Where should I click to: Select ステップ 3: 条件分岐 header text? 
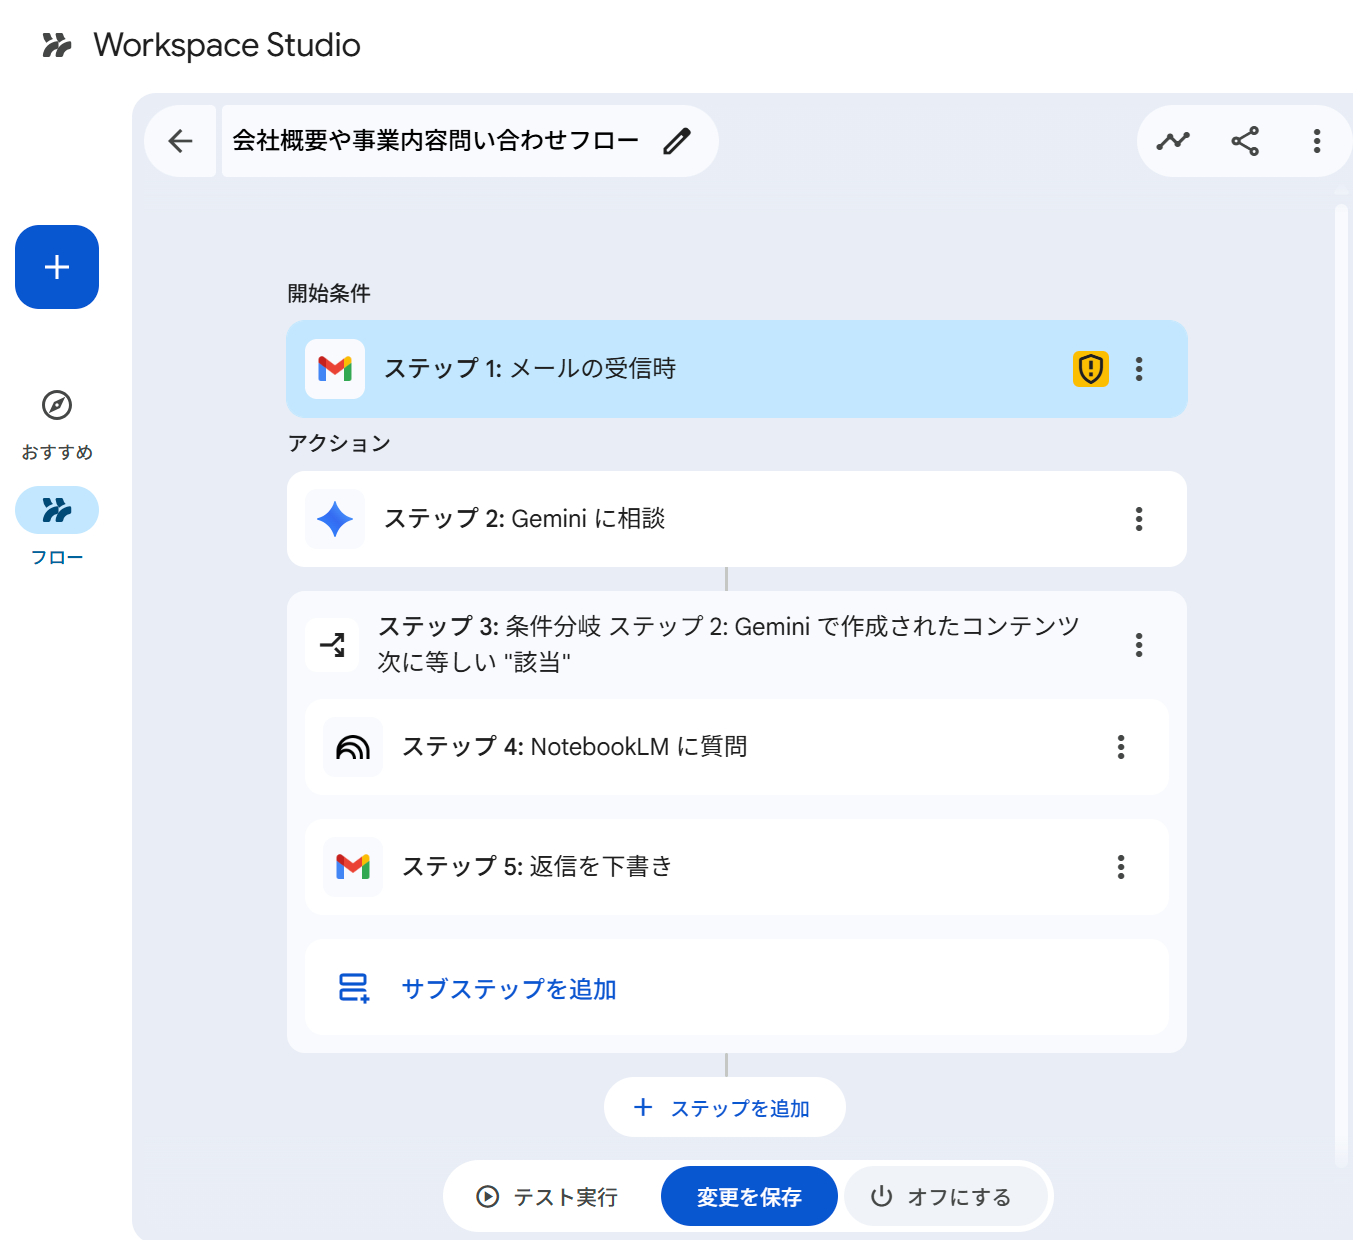pos(728,644)
